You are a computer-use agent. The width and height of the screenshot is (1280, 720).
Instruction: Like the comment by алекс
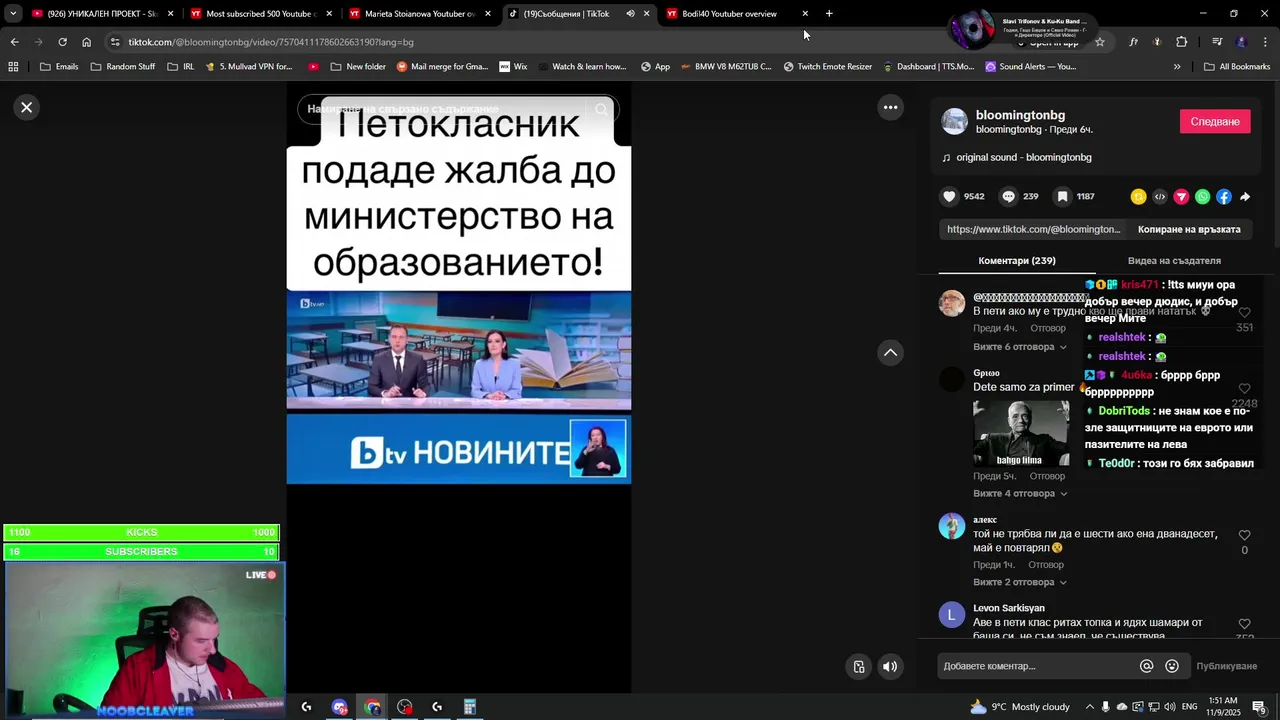click(1244, 536)
